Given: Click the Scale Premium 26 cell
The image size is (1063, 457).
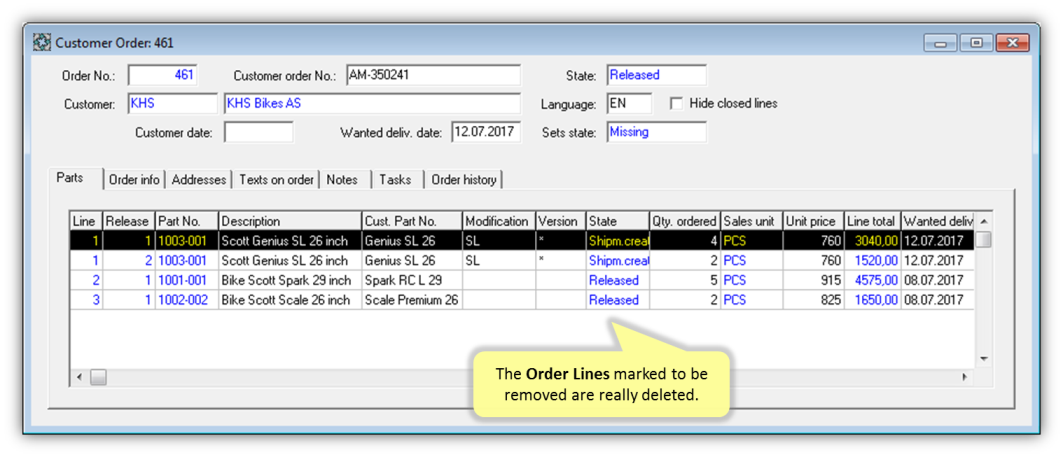Looking at the screenshot, I should (412, 300).
